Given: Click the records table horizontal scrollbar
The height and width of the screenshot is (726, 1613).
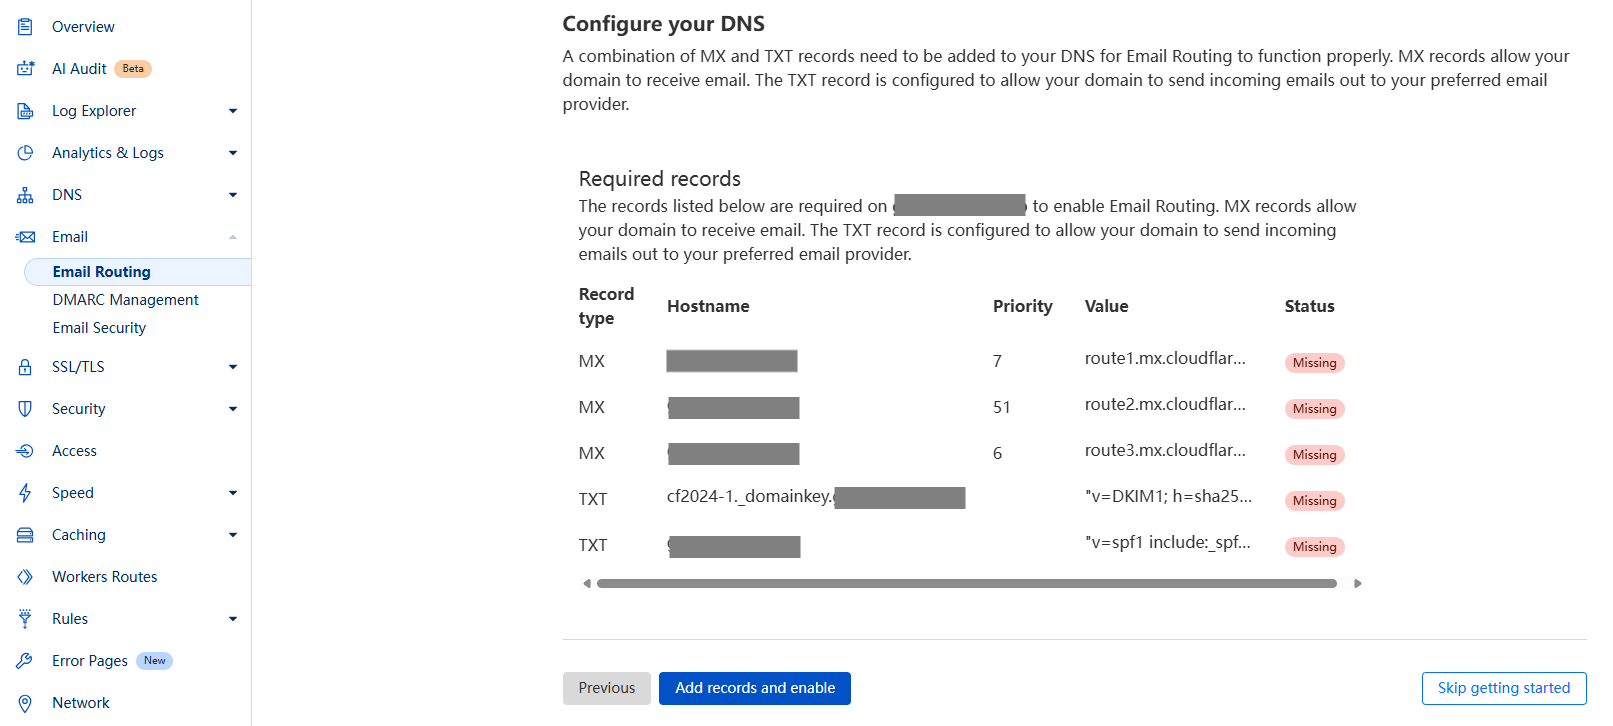Looking at the screenshot, I should click(966, 583).
